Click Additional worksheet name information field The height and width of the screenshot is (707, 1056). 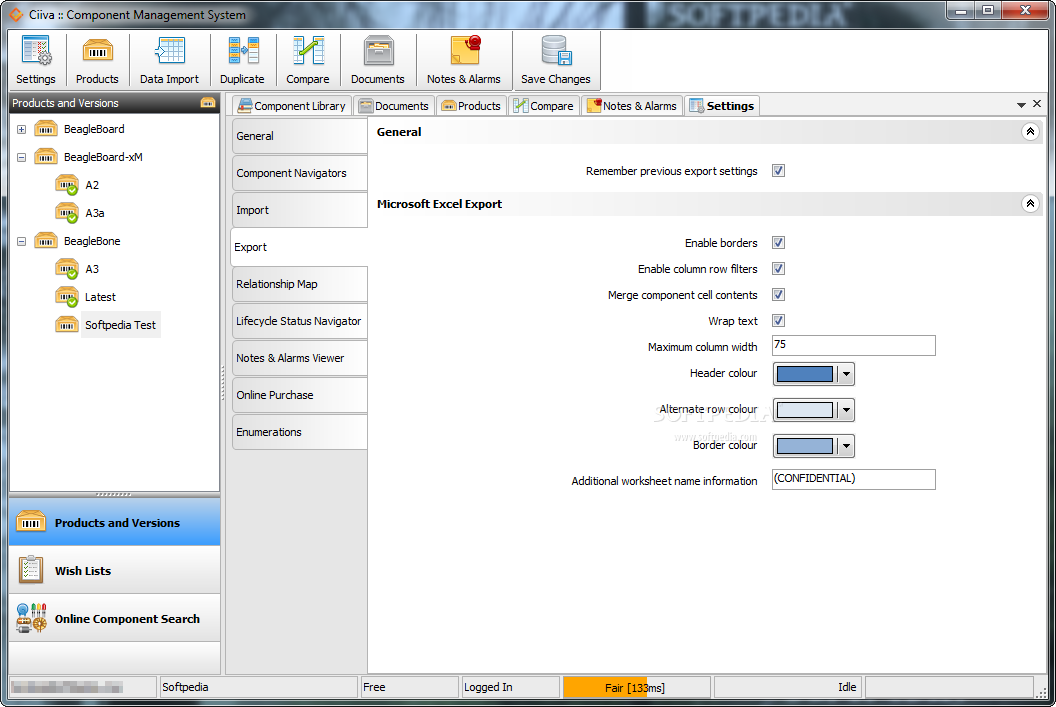click(x=853, y=479)
